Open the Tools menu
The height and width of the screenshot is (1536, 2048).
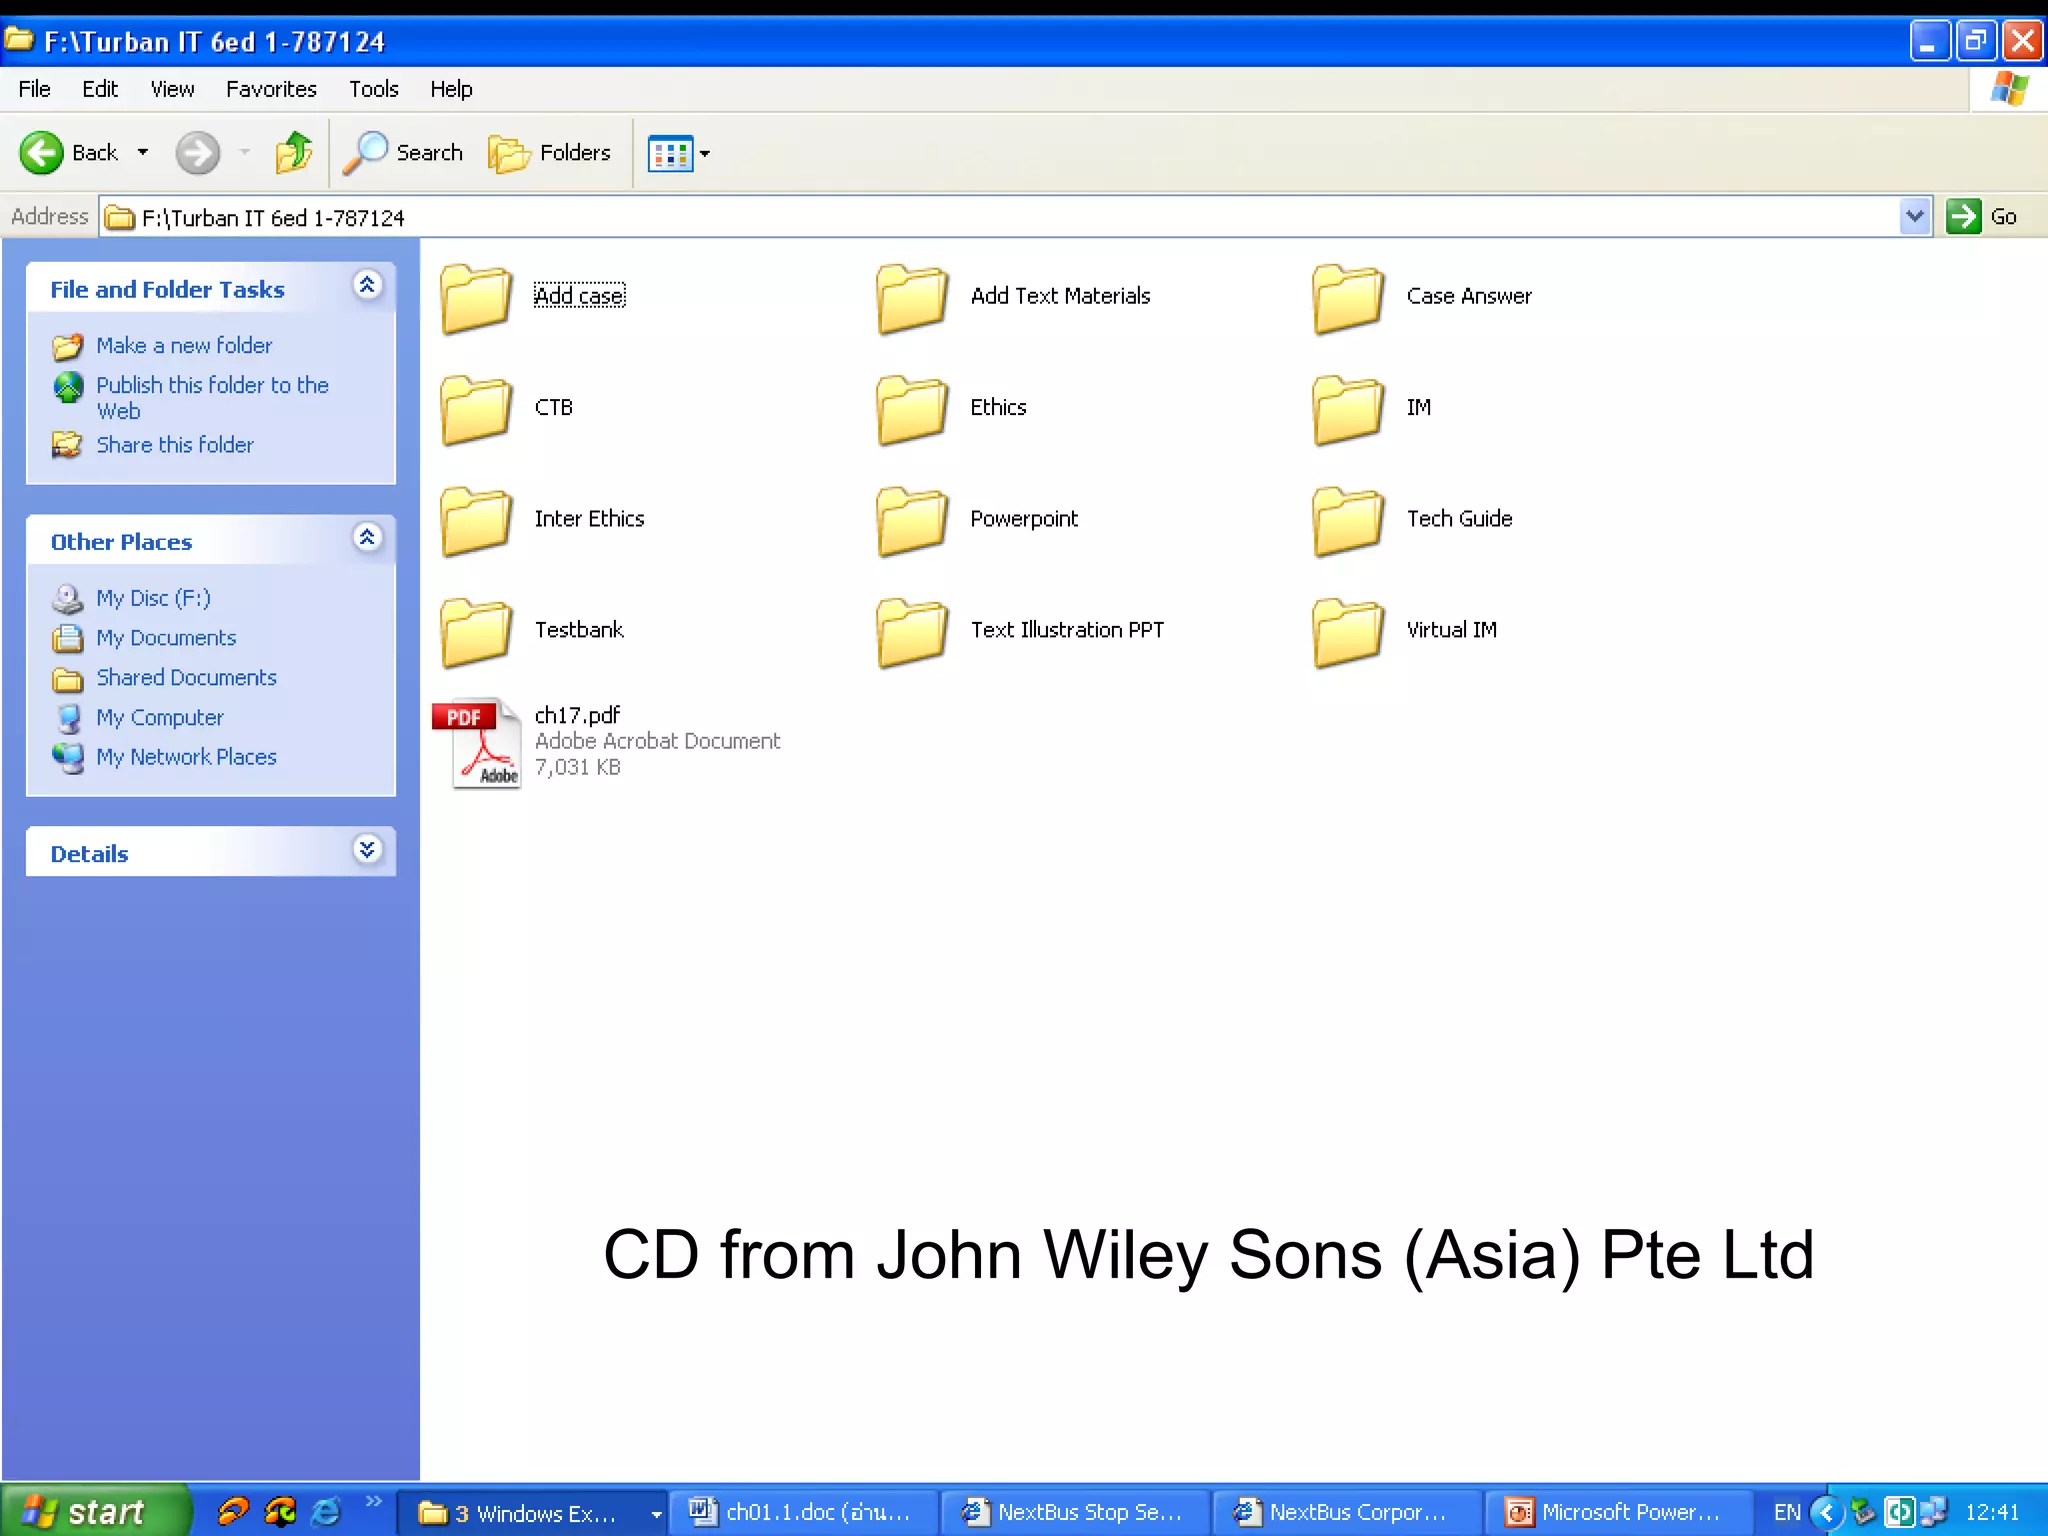pyautogui.click(x=374, y=89)
